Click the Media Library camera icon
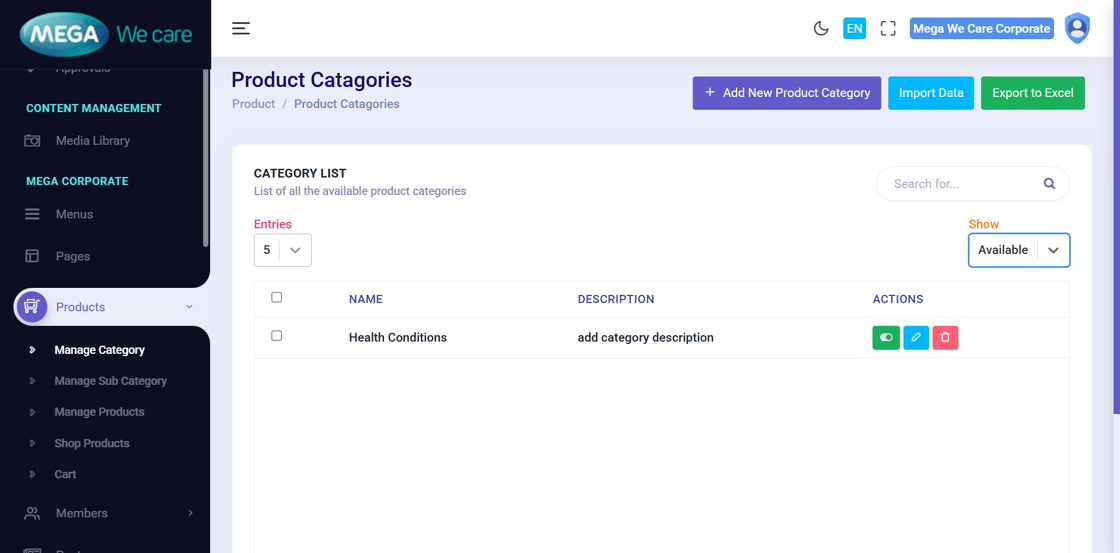1120x553 pixels. click(32, 141)
